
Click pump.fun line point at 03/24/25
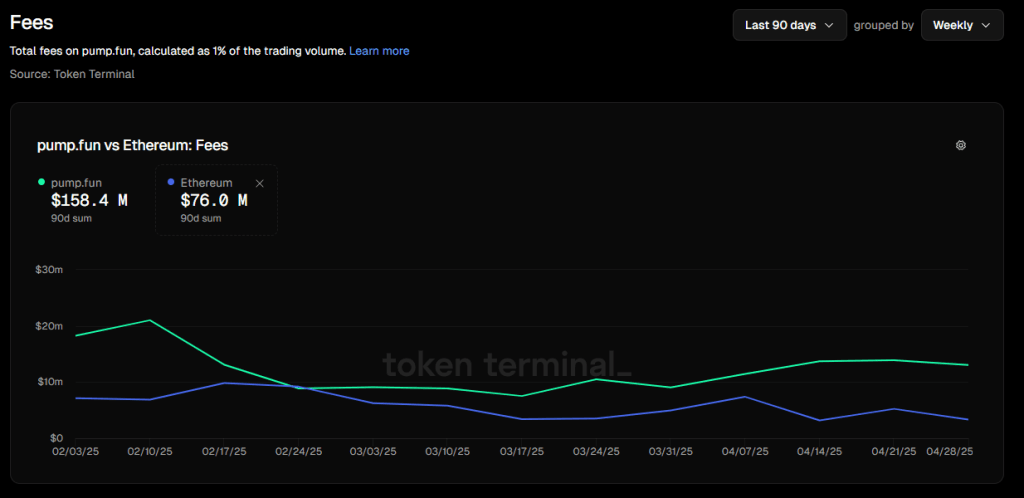(x=596, y=379)
